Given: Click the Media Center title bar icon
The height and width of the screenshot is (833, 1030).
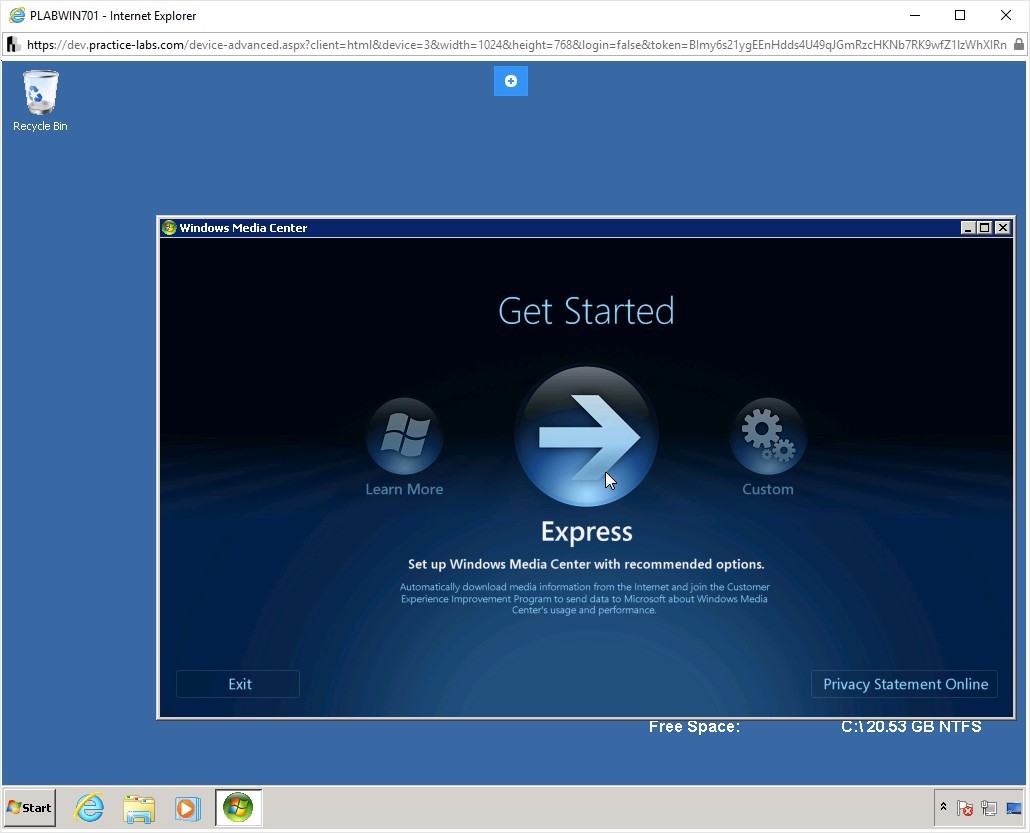Looking at the screenshot, I should [x=169, y=227].
